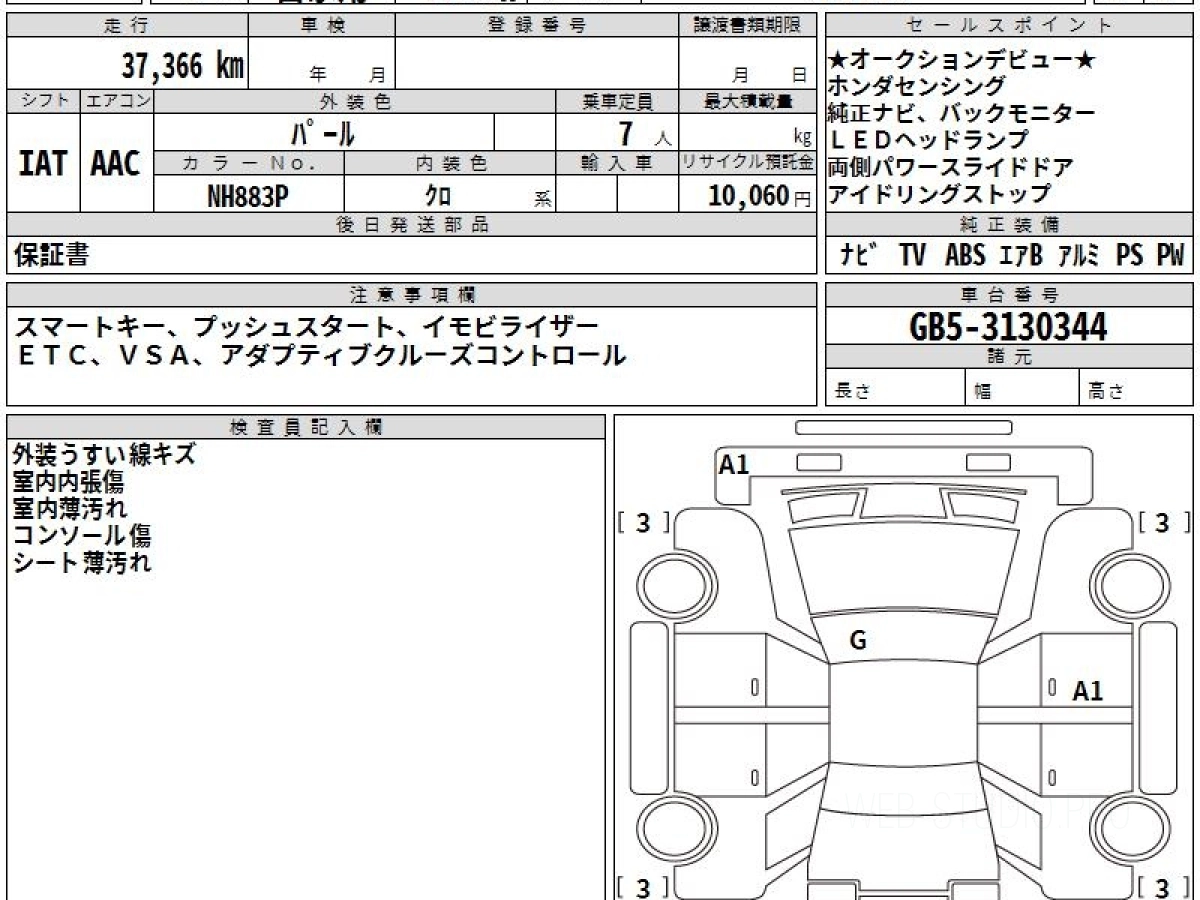Select inspector note 室内内張傷

[68, 482]
